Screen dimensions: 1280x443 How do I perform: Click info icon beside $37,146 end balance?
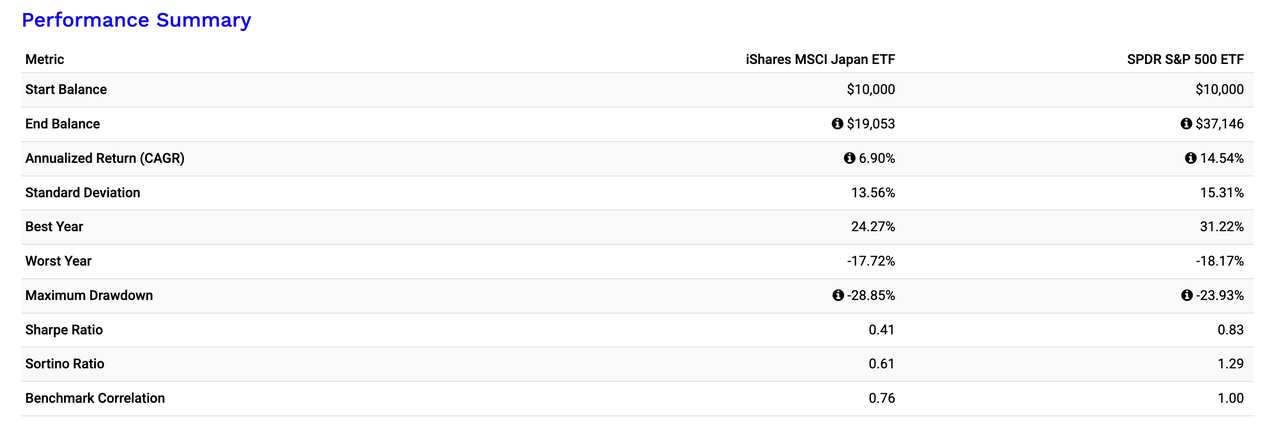[1187, 124]
